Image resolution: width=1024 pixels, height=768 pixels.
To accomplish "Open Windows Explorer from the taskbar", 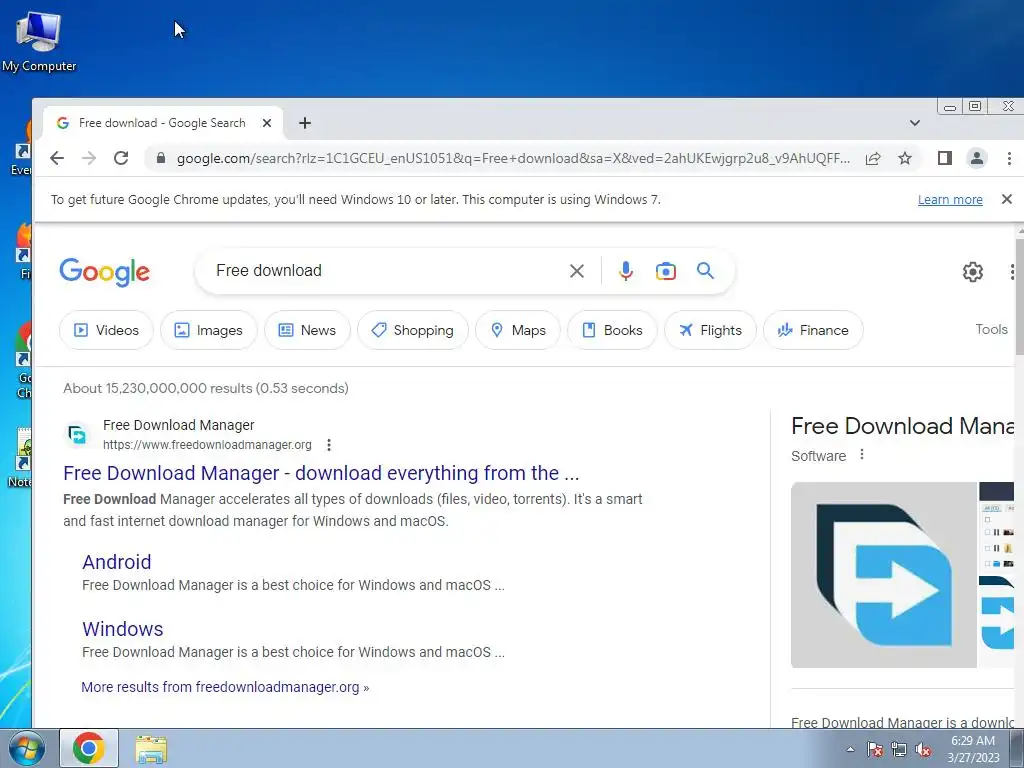I will tap(151, 749).
